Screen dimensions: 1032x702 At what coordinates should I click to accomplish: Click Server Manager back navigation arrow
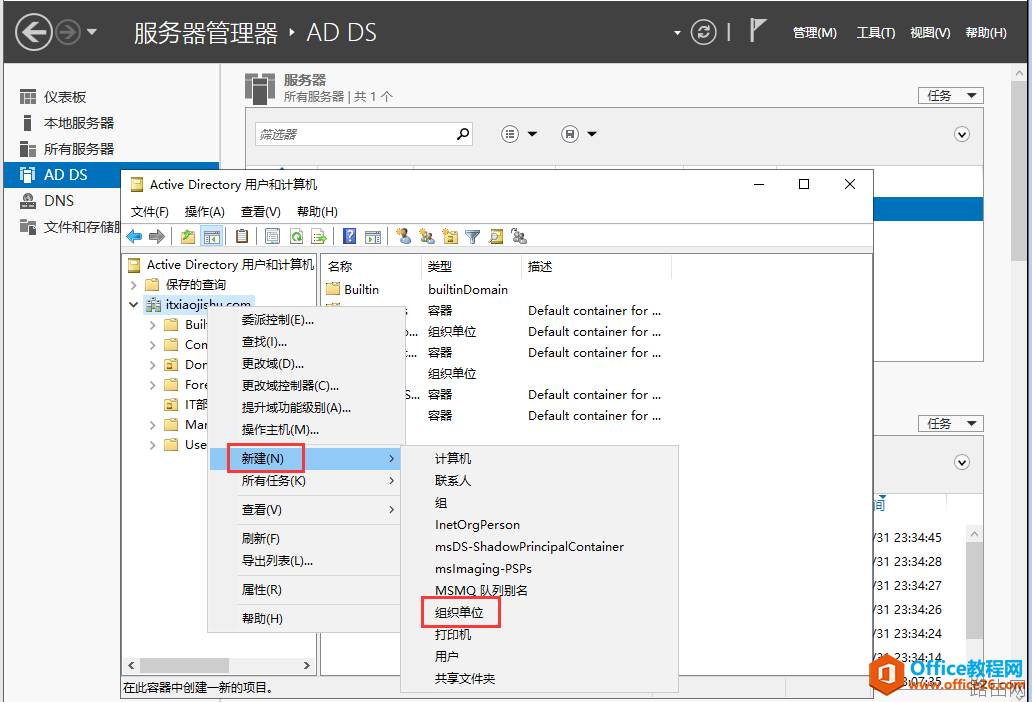(34, 32)
